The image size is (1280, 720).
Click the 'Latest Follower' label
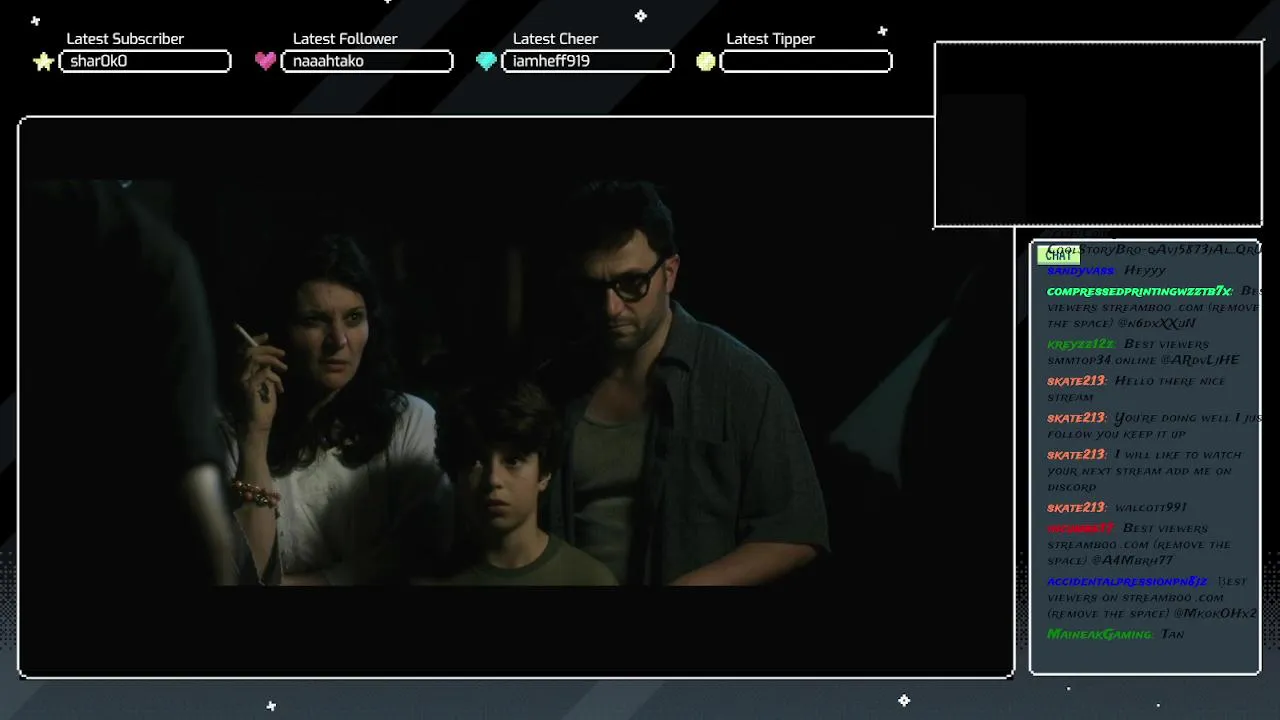(345, 39)
